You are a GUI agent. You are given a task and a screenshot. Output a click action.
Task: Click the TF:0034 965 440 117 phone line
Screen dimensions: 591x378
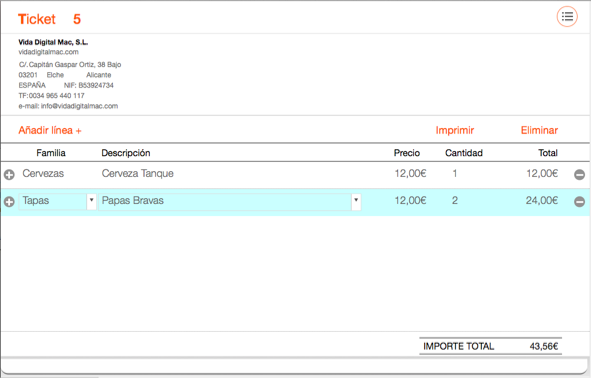coord(51,96)
